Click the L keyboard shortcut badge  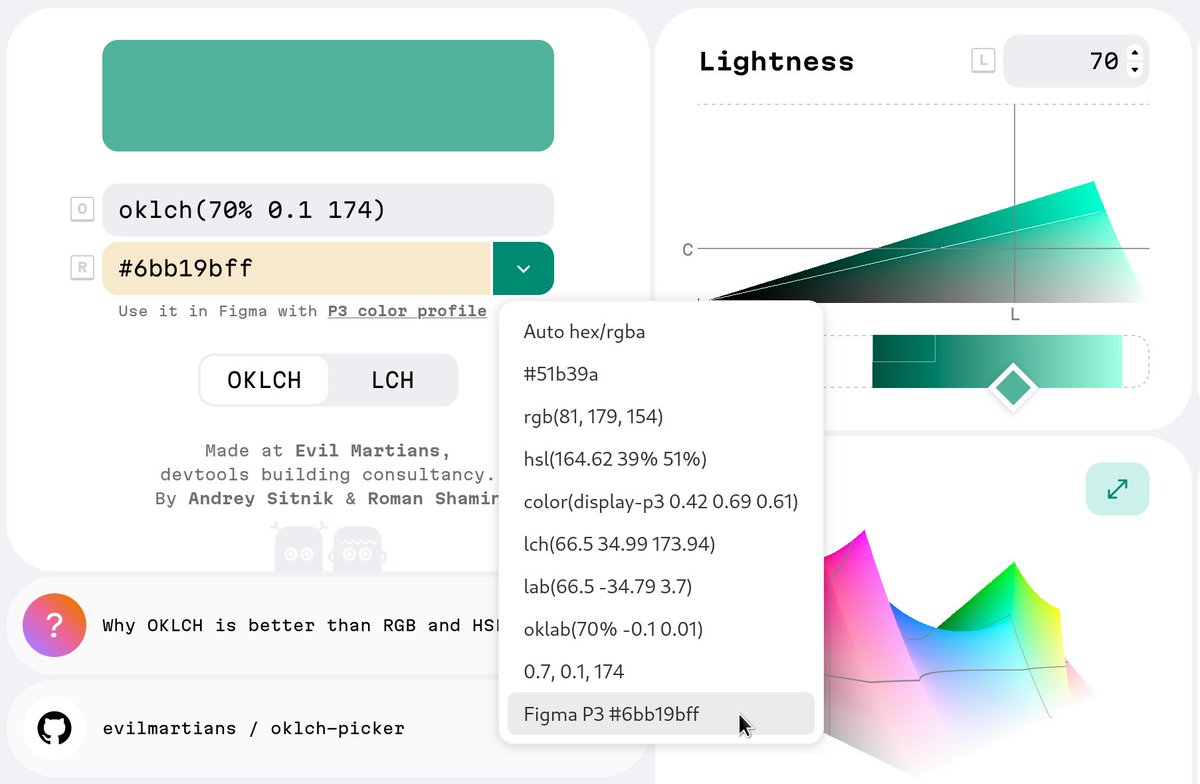point(984,61)
